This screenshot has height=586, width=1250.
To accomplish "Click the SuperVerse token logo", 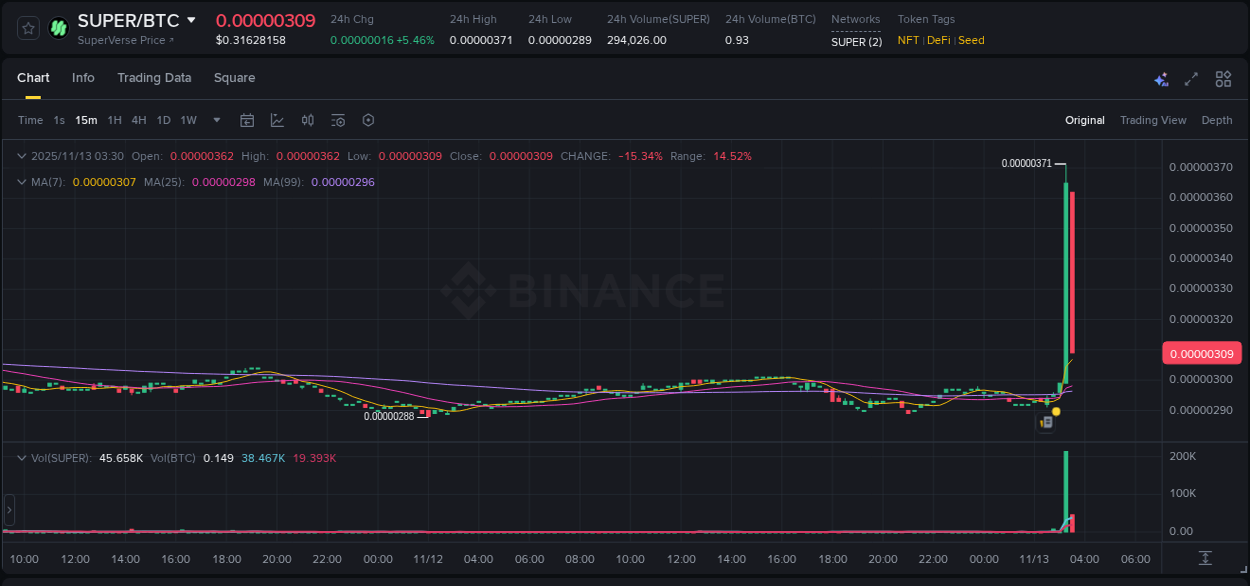I will point(57,27).
